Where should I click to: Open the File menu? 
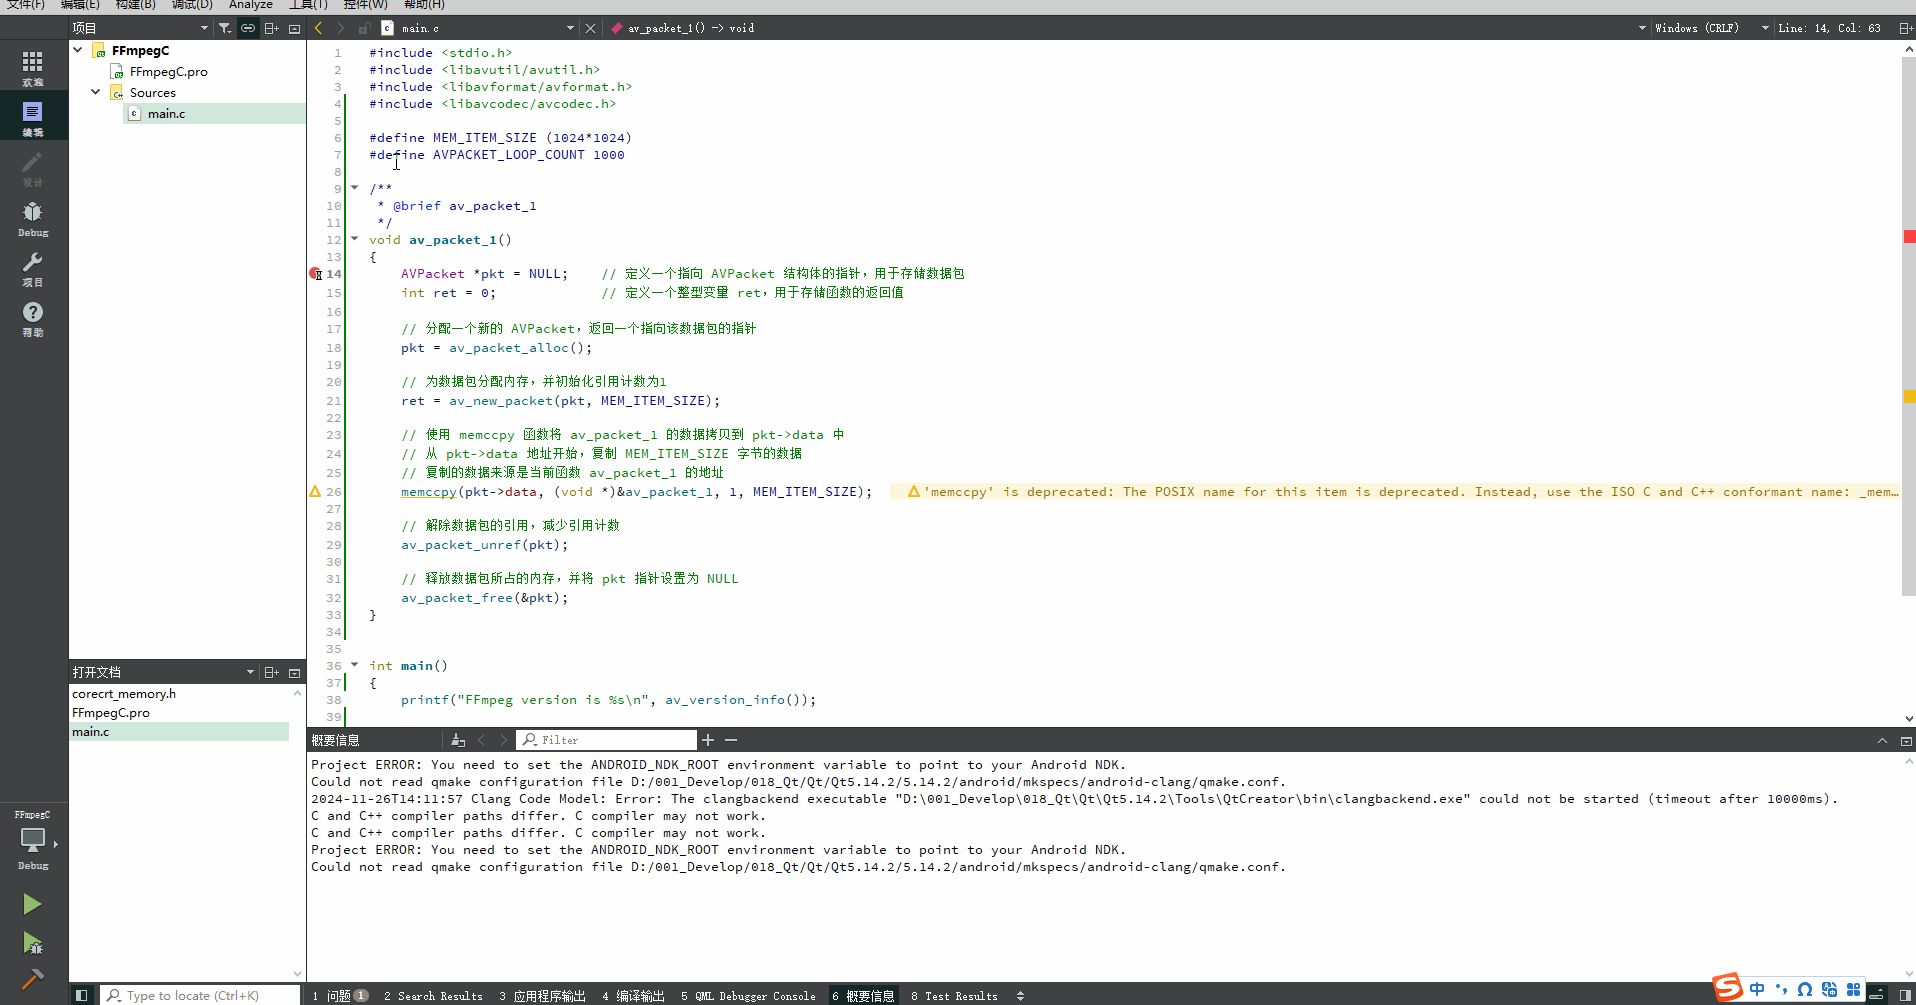click(x=25, y=5)
